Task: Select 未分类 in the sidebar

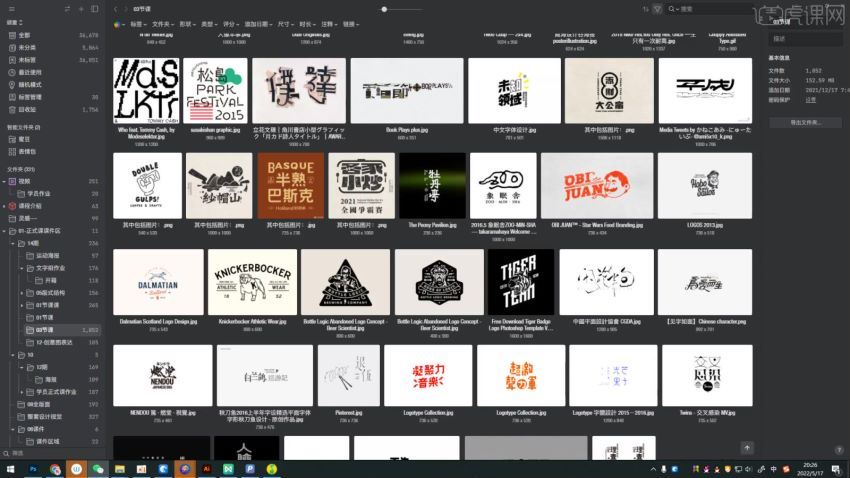Action: (54, 48)
